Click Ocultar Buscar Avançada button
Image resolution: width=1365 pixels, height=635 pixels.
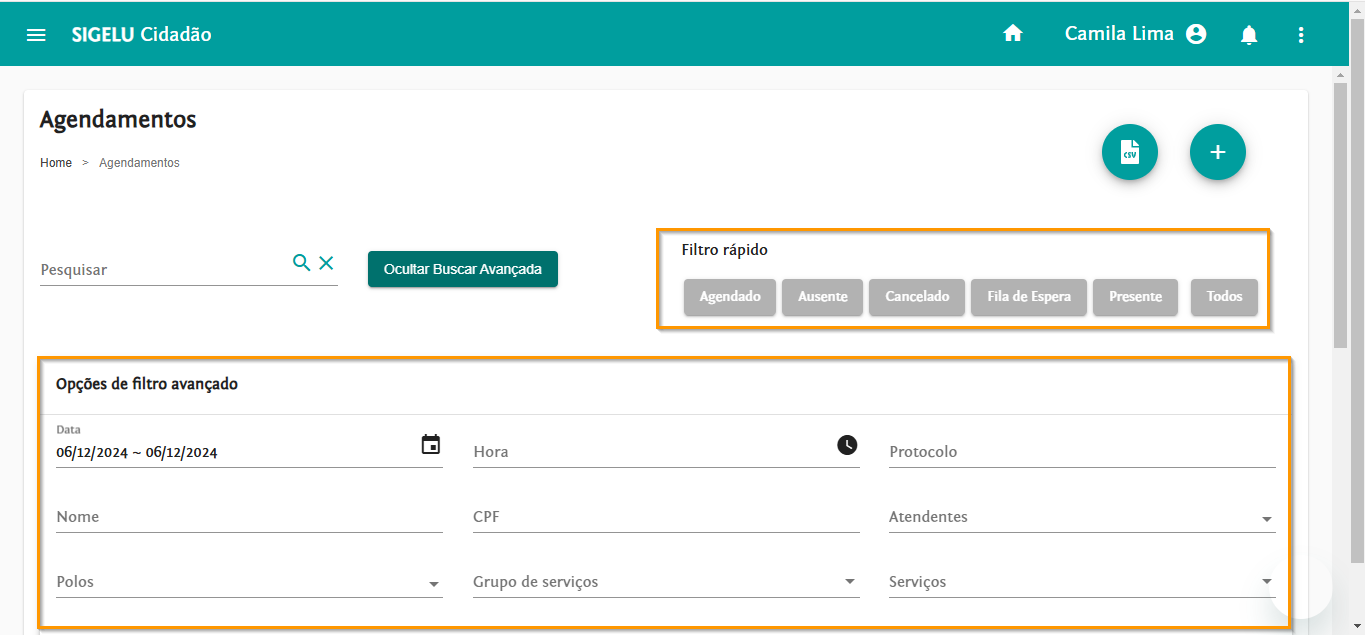[x=462, y=269]
